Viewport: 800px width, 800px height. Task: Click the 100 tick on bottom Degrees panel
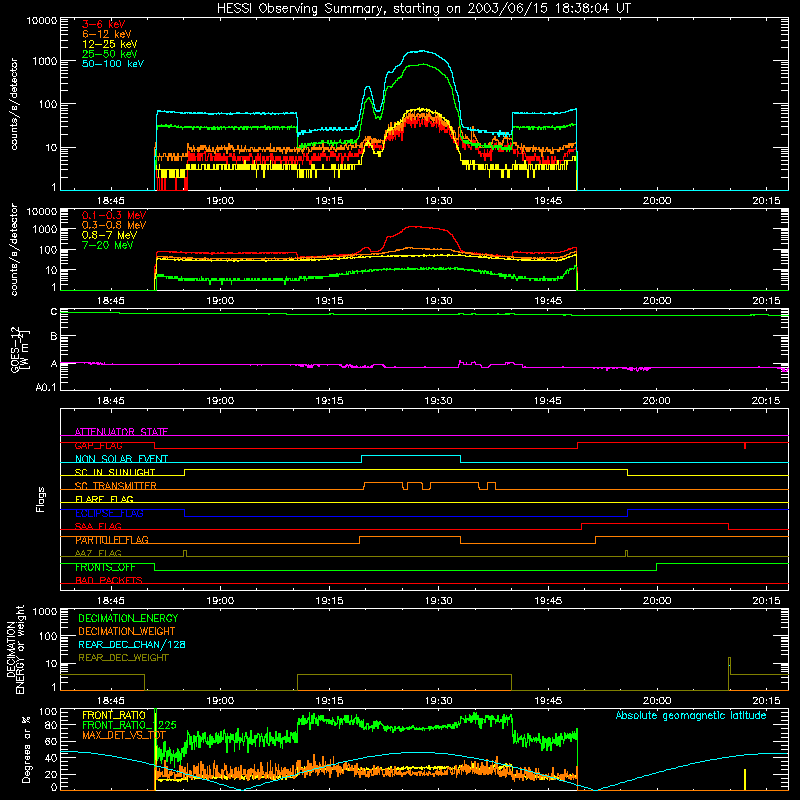click(48, 712)
